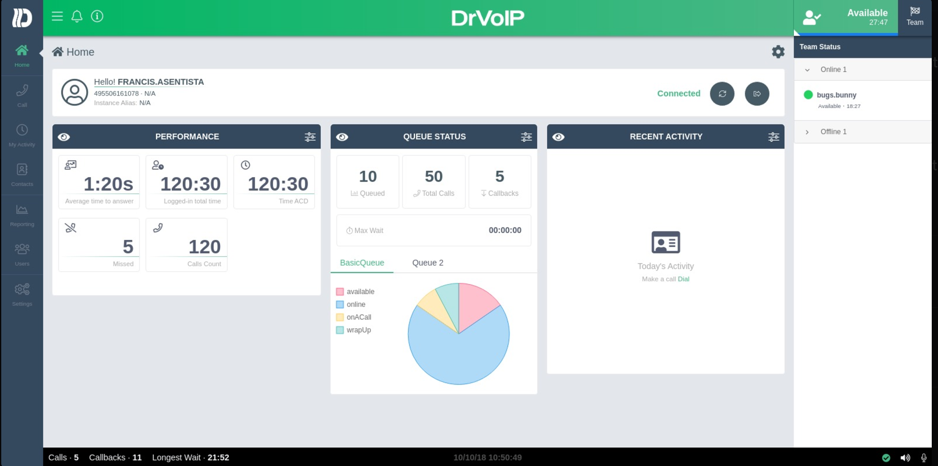938x466 pixels.
Task: Click Callbacks 11 in footer
Action: pyautogui.click(x=115, y=458)
